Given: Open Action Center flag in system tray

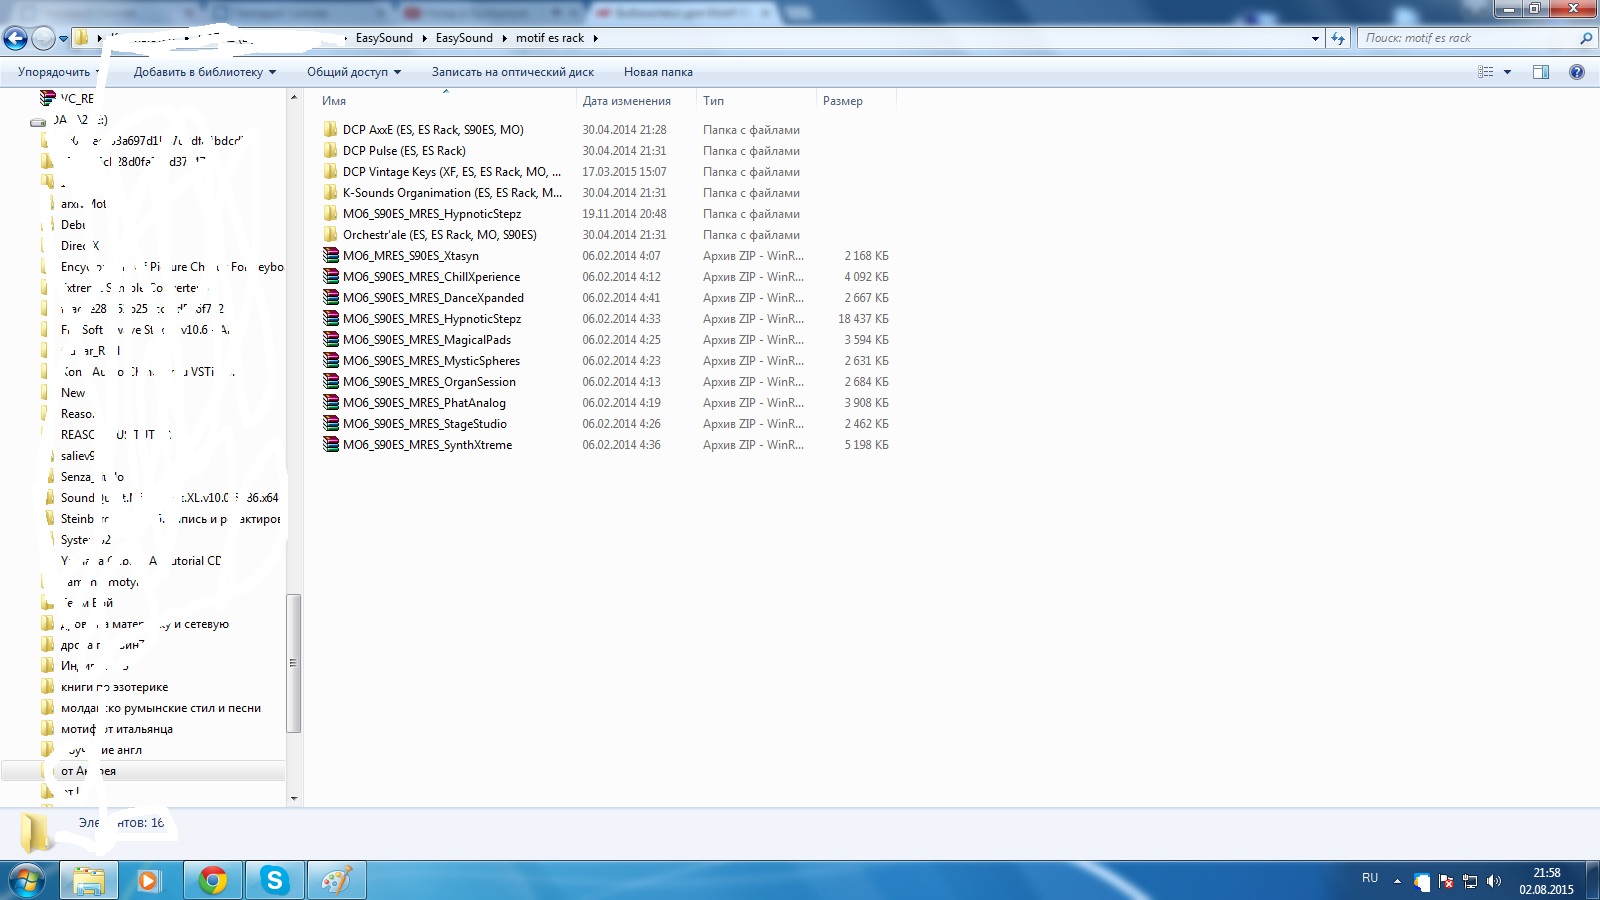Looking at the screenshot, I should click(x=1446, y=881).
